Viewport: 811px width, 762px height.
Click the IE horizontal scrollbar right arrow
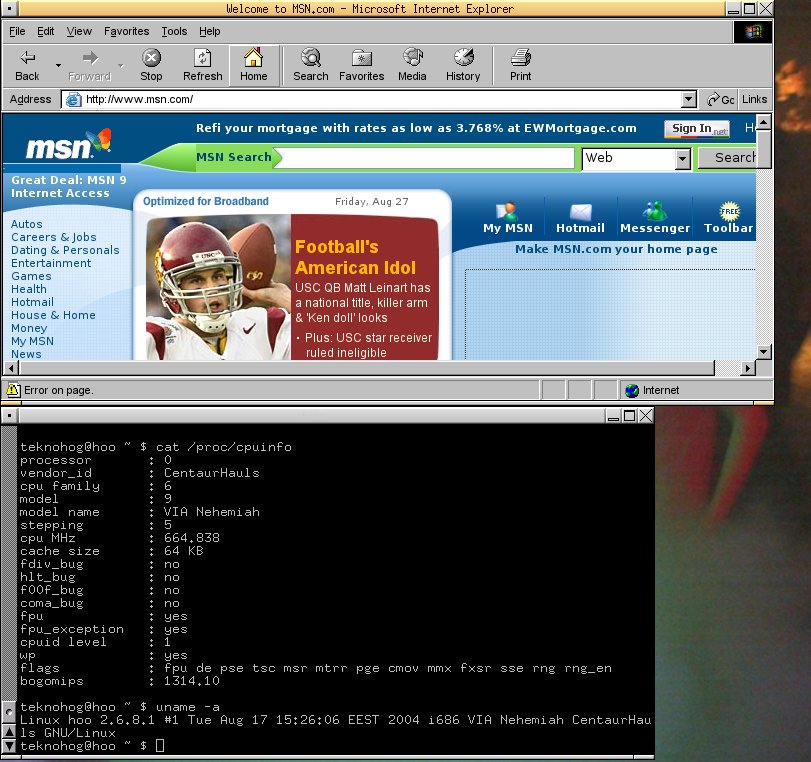tap(747, 368)
